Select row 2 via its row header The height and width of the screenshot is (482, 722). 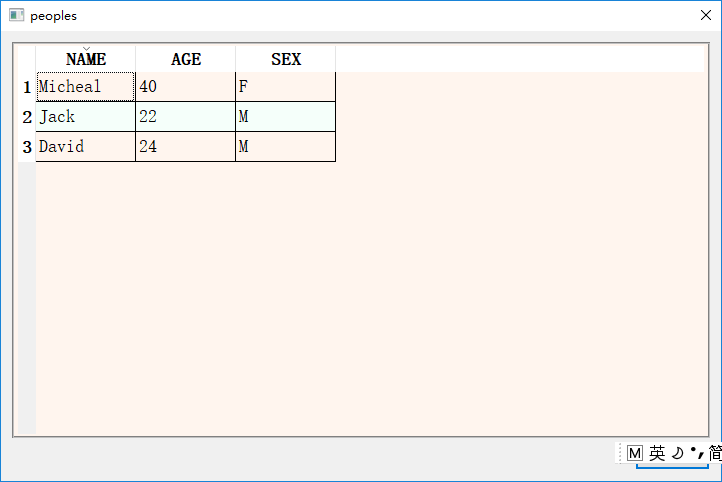tap(27, 117)
